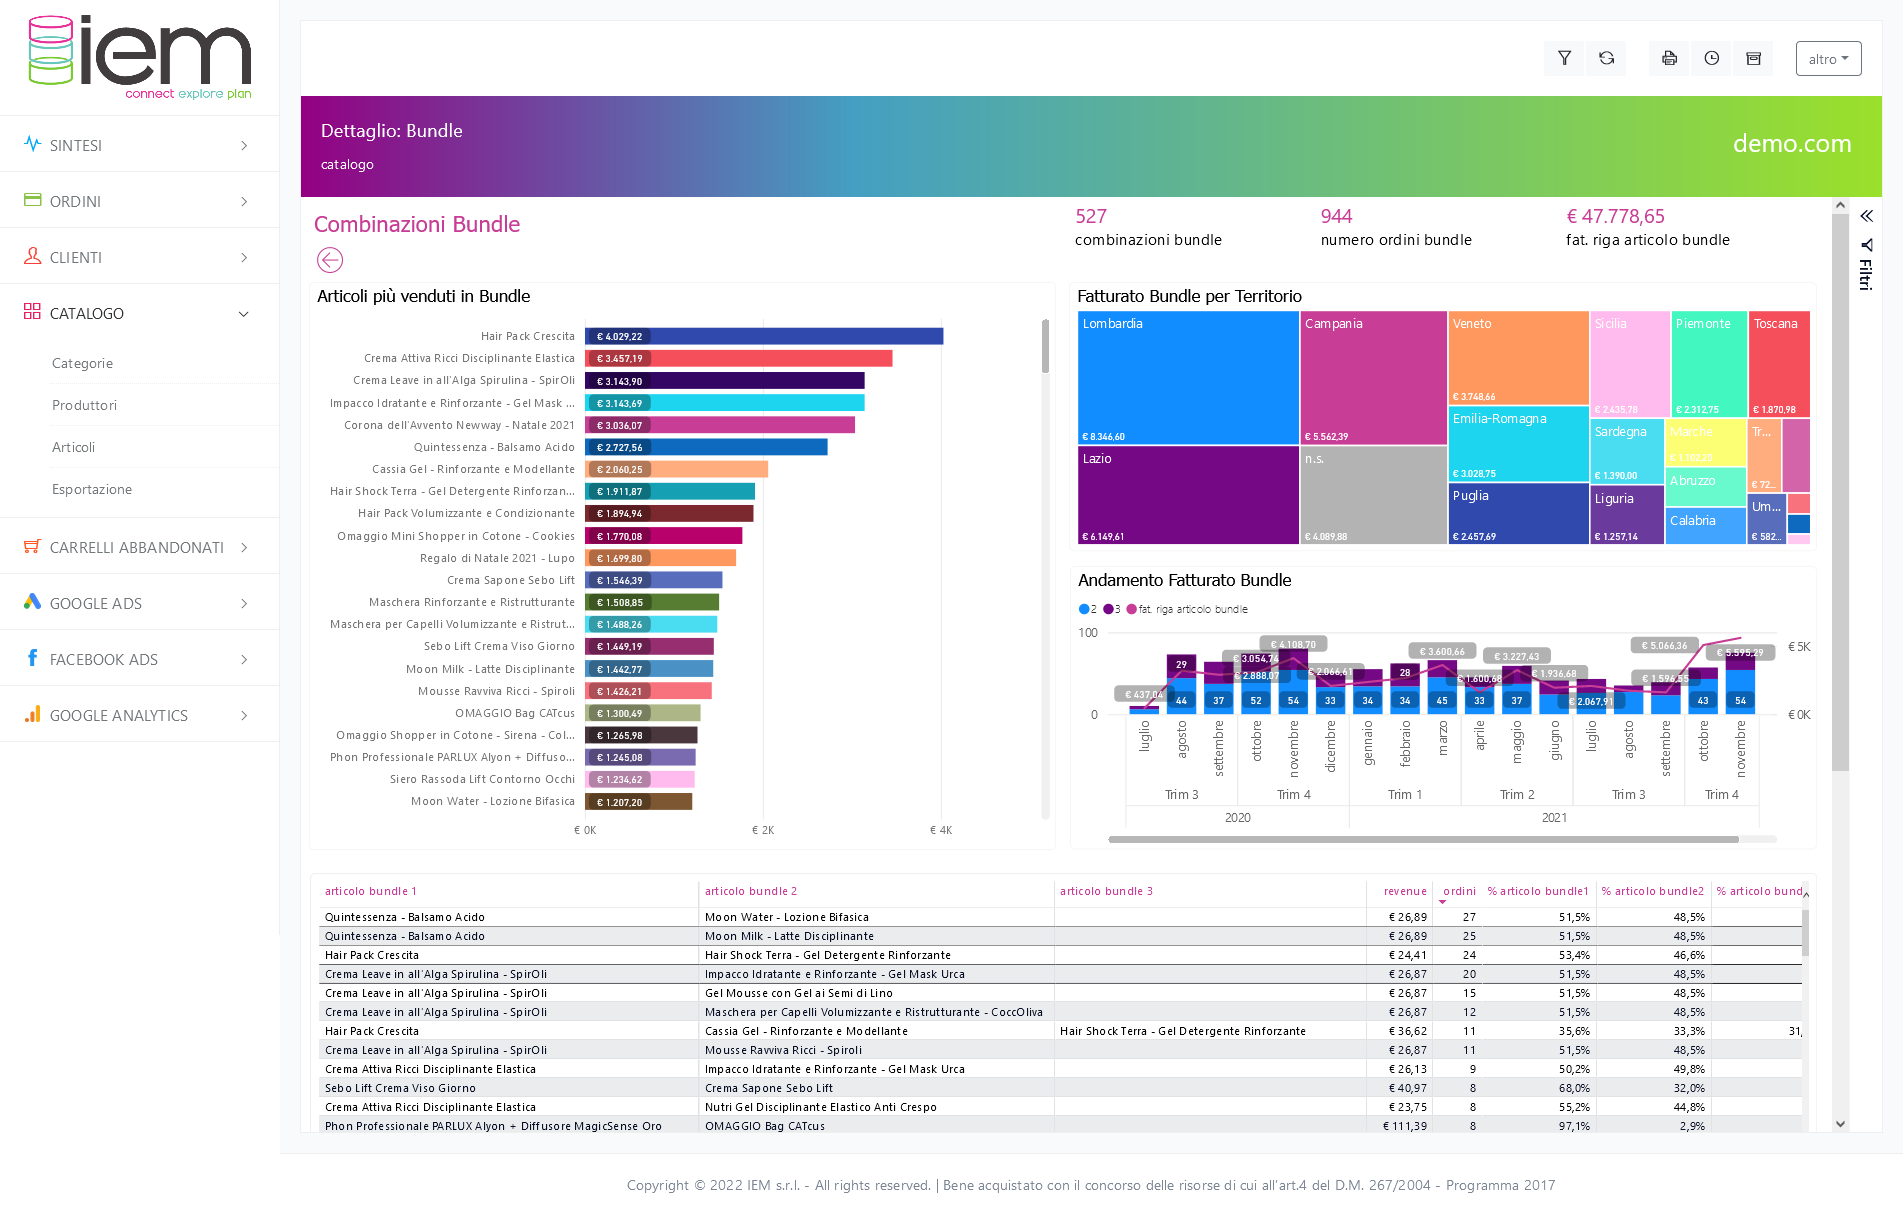Open the clock history icon
Image resolution: width=1903 pixels, height=1214 pixels.
[1711, 59]
